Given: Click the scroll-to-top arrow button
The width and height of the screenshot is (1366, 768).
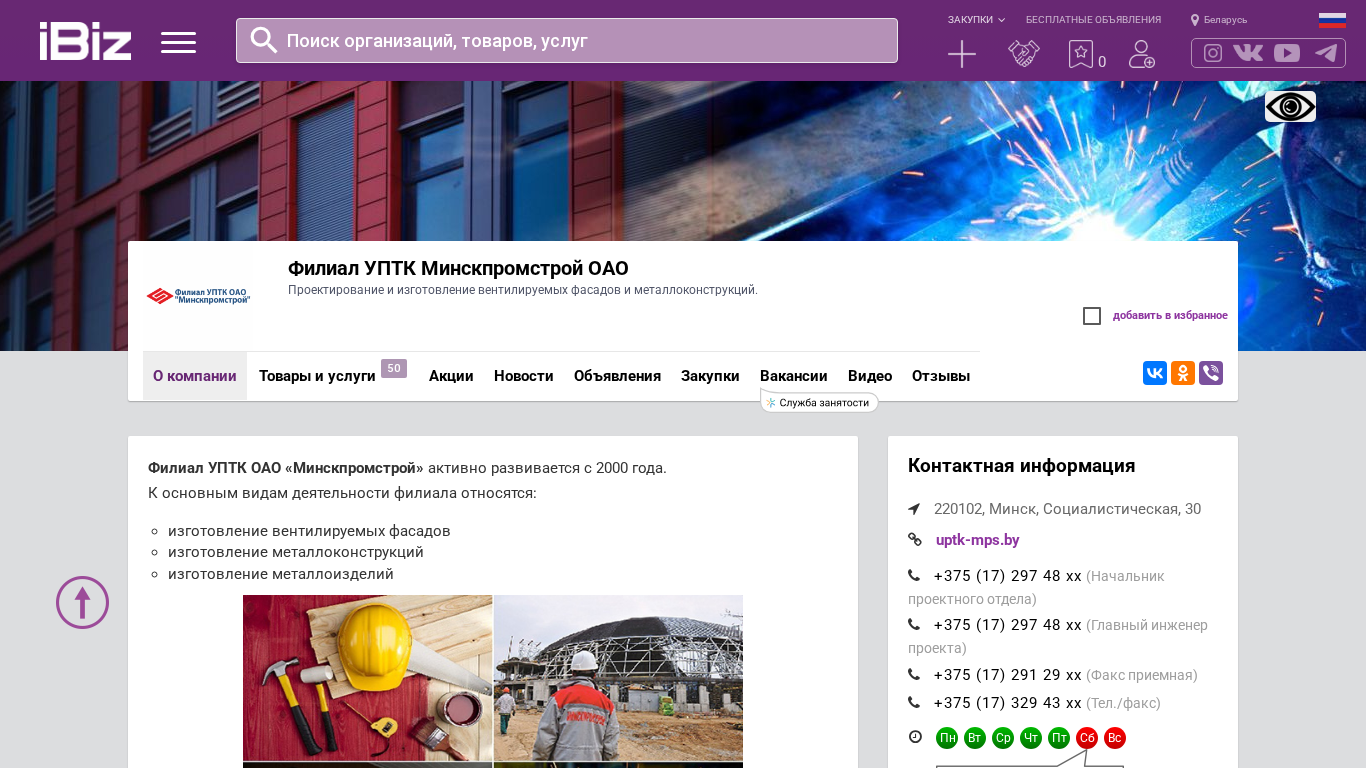Looking at the screenshot, I should [82, 602].
